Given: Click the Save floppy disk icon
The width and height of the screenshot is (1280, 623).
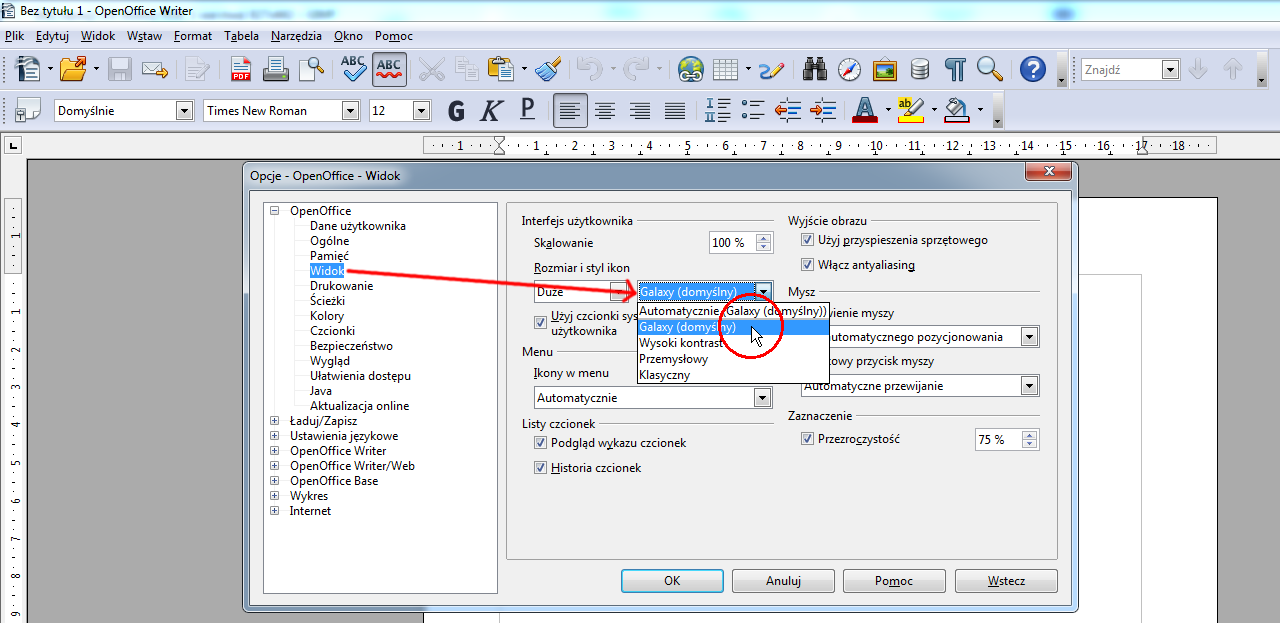Looking at the screenshot, I should point(120,69).
